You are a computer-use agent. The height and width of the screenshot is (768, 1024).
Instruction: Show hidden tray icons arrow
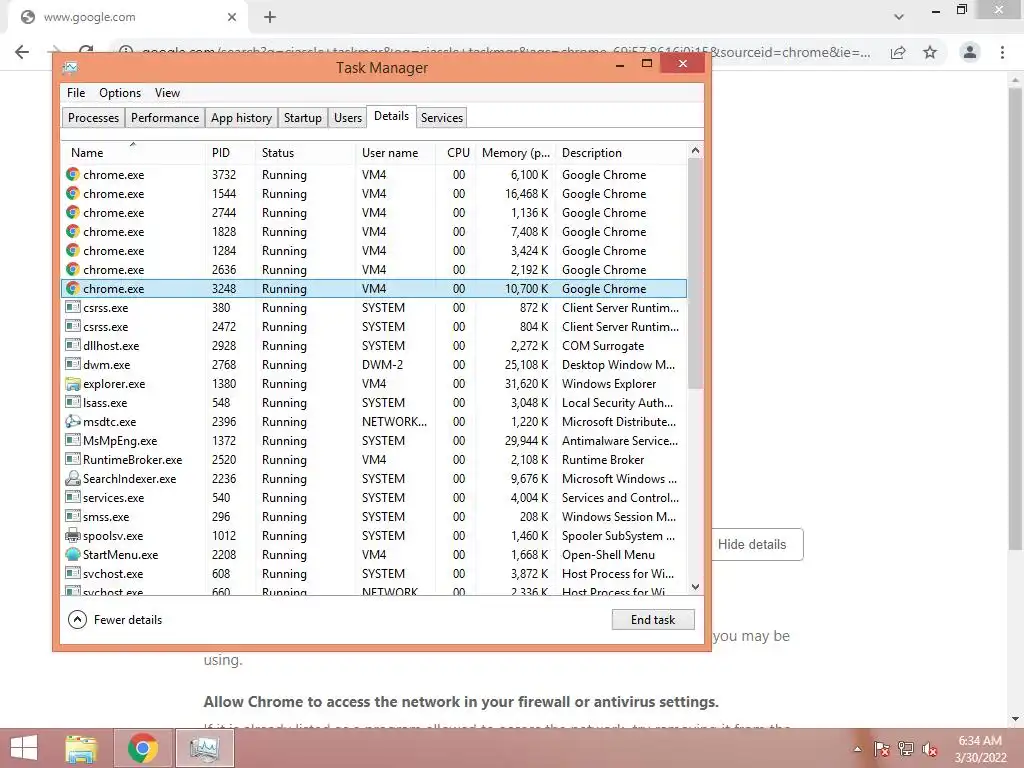click(x=857, y=749)
